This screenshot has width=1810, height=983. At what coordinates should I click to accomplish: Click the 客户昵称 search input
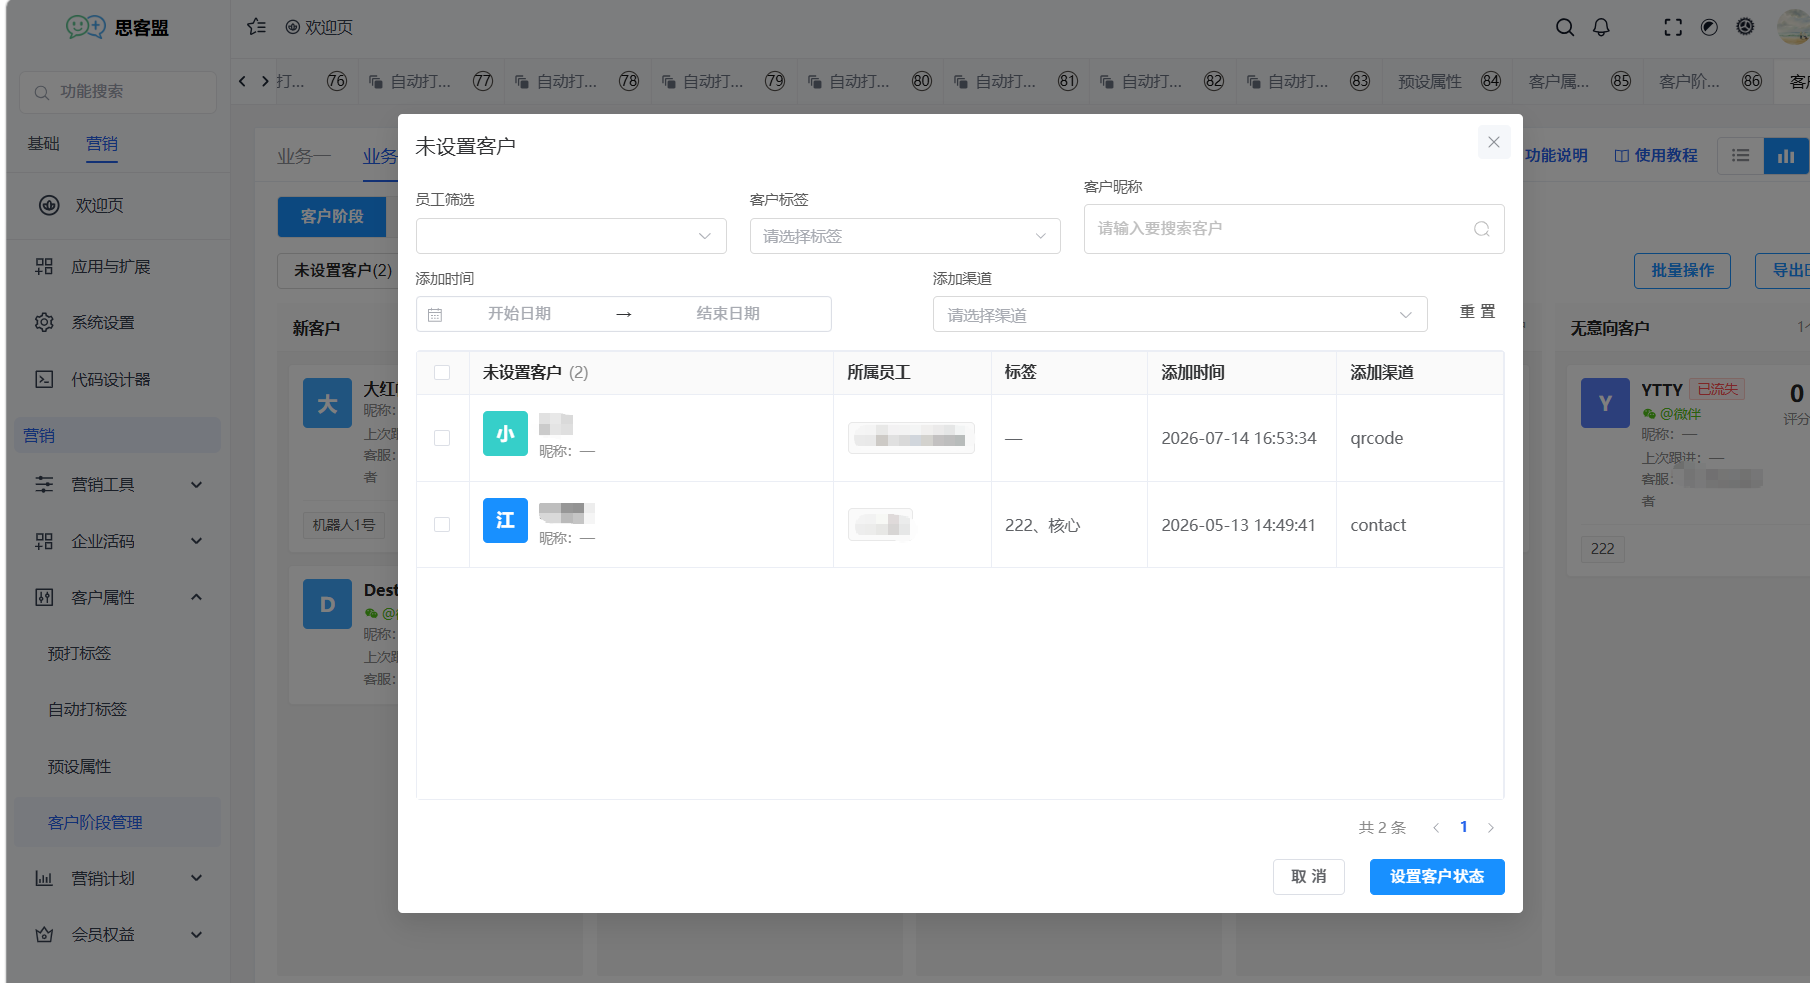coord(1294,229)
